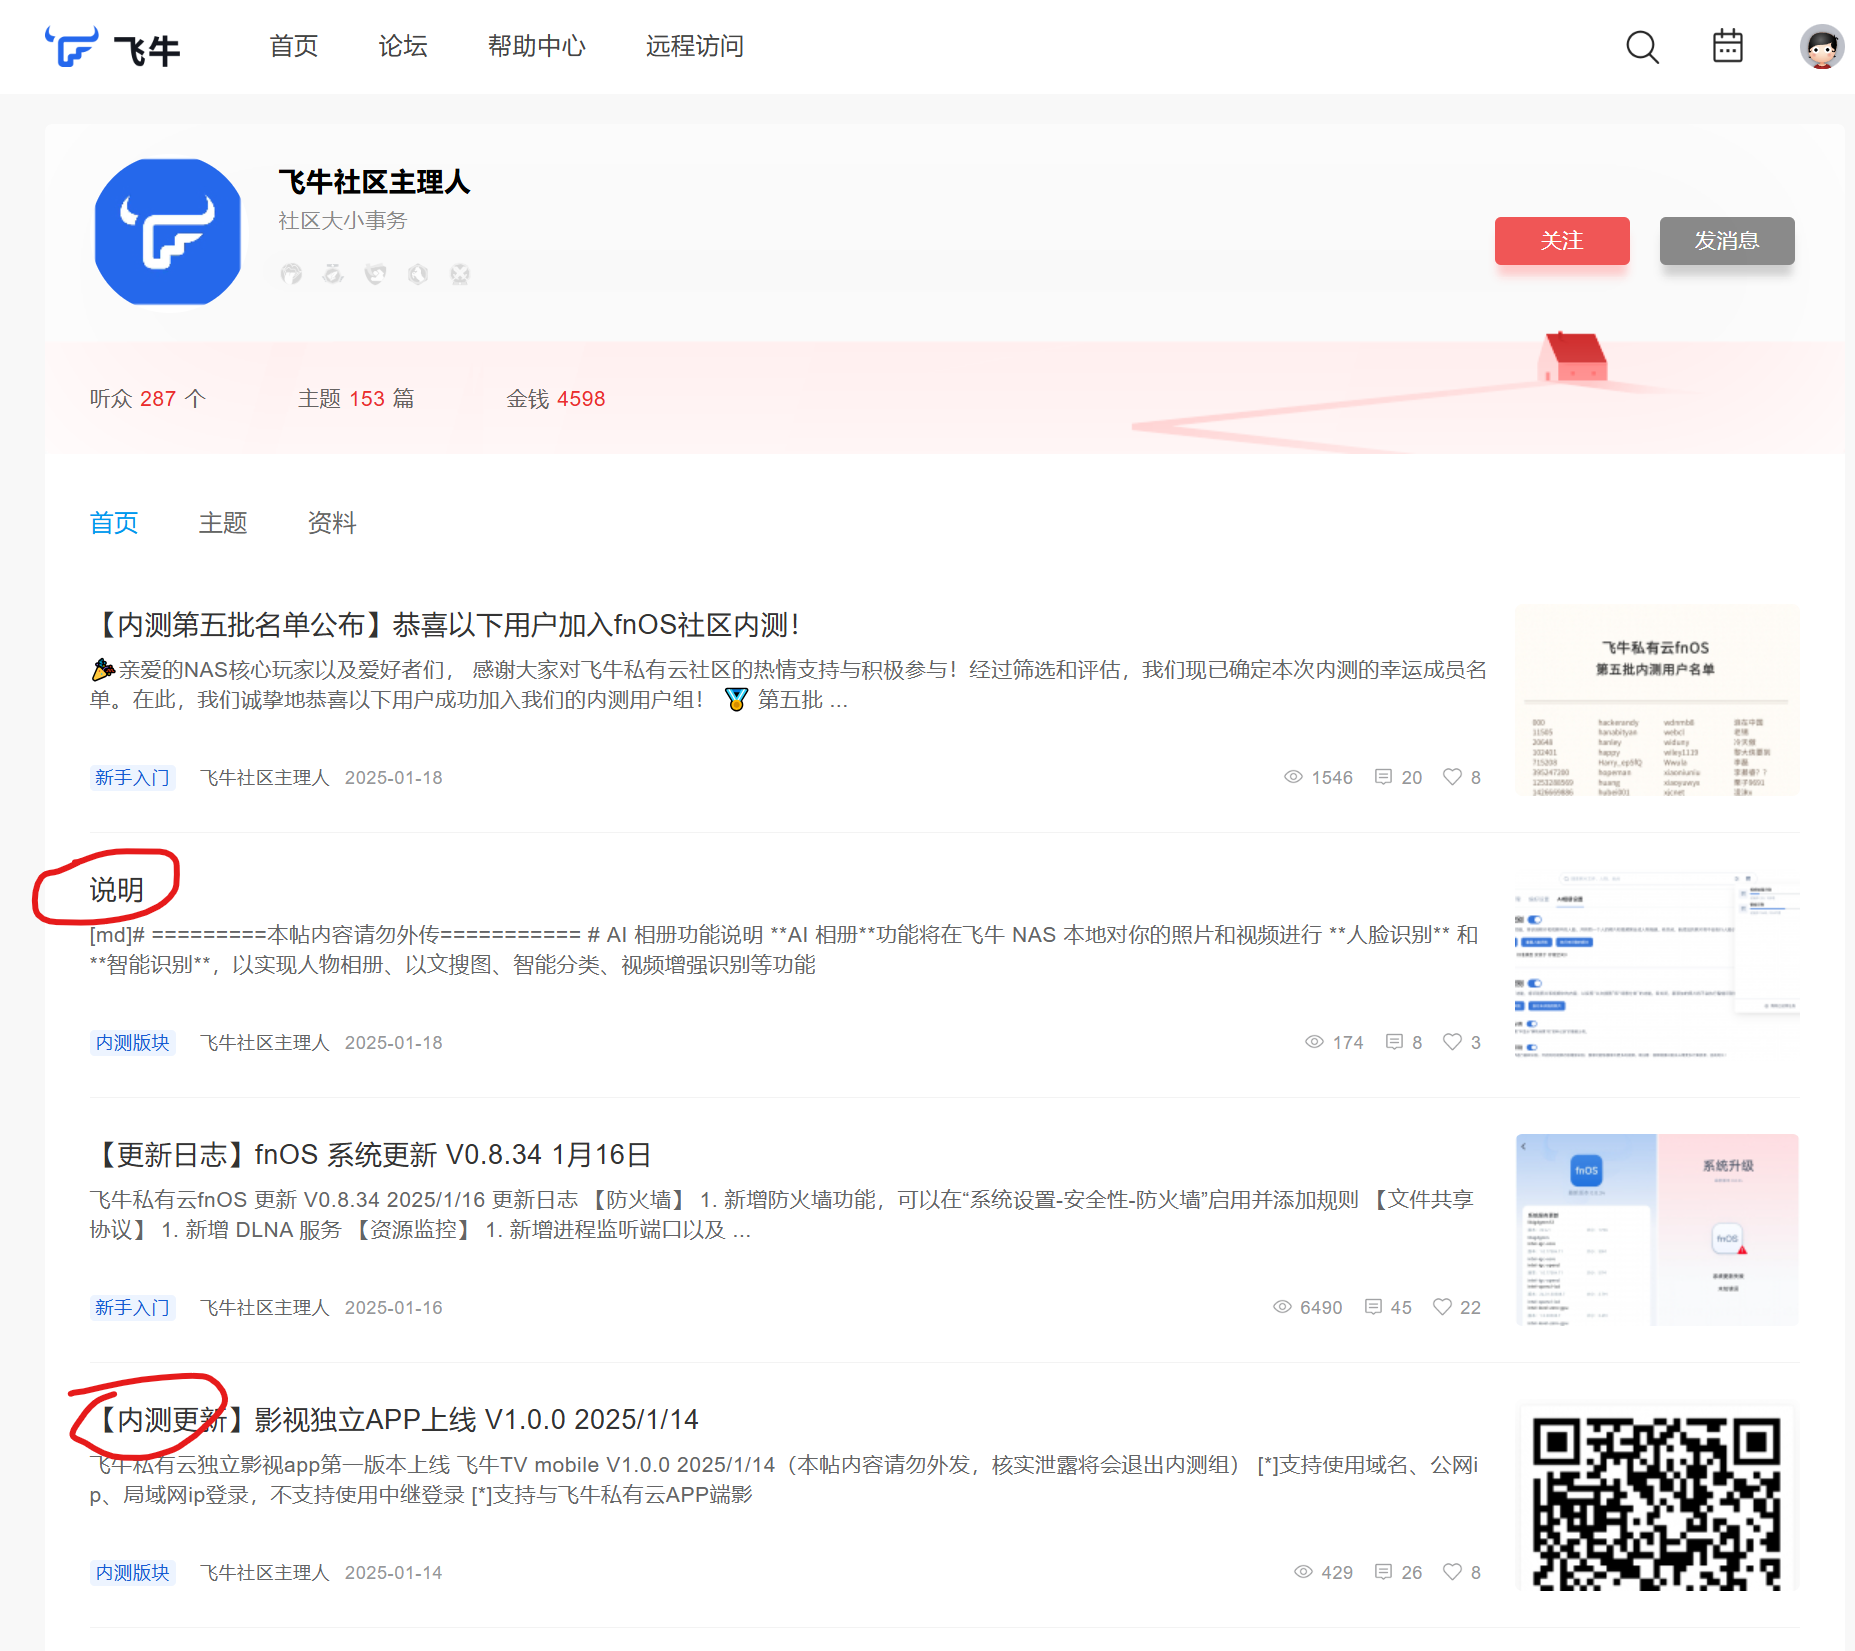The image size is (1855, 1651).
Task: Open 远程访问 in the top navigation
Action: tap(695, 46)
